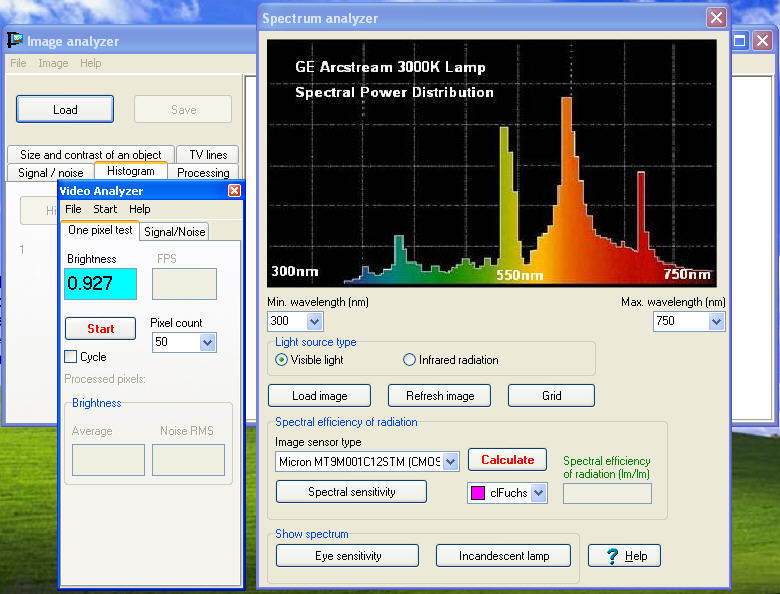This screenshot has height=594, width=780.
Task: Close the Image analyzer window
Action: (x=762, y=40)
